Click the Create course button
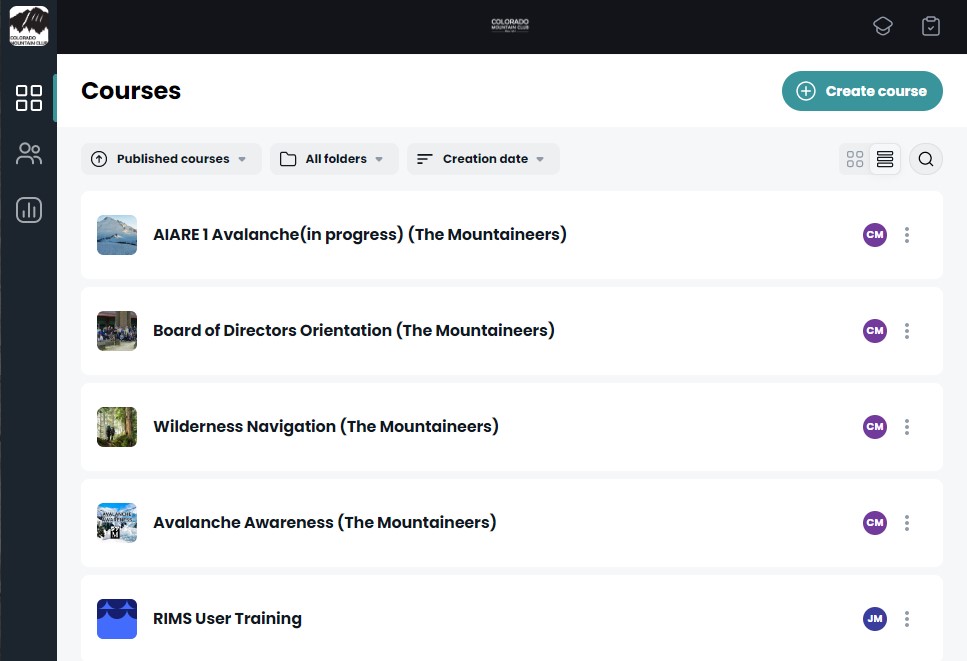967x661 pixels. (862, 91)
